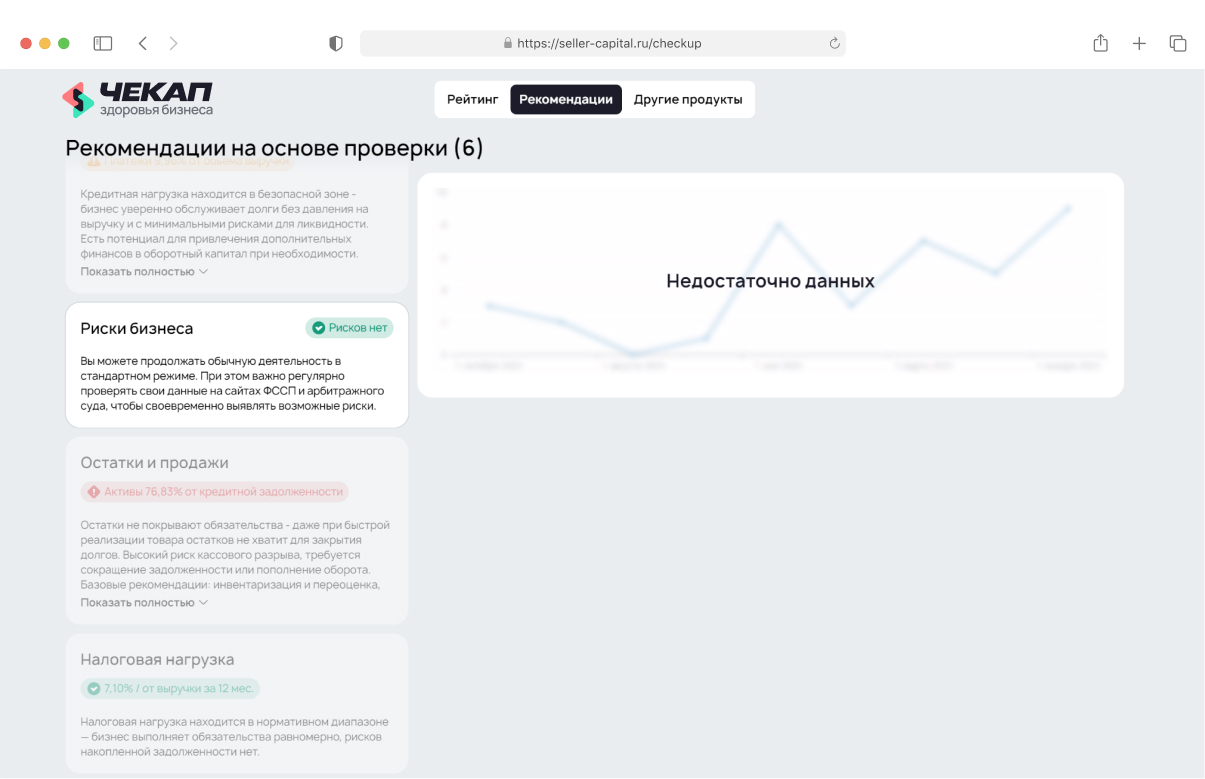The height and width of the screenshot is (779, 1205).
Task: Click the Чекап здоровья бизнеса logo
Action: (x=137, y=100)
